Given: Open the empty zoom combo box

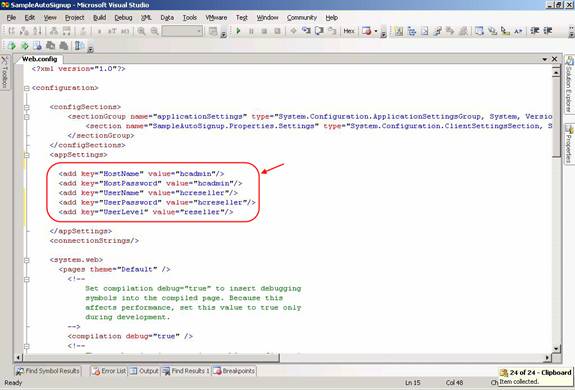Looking at the screenshot, I should [x=182, y=31].
